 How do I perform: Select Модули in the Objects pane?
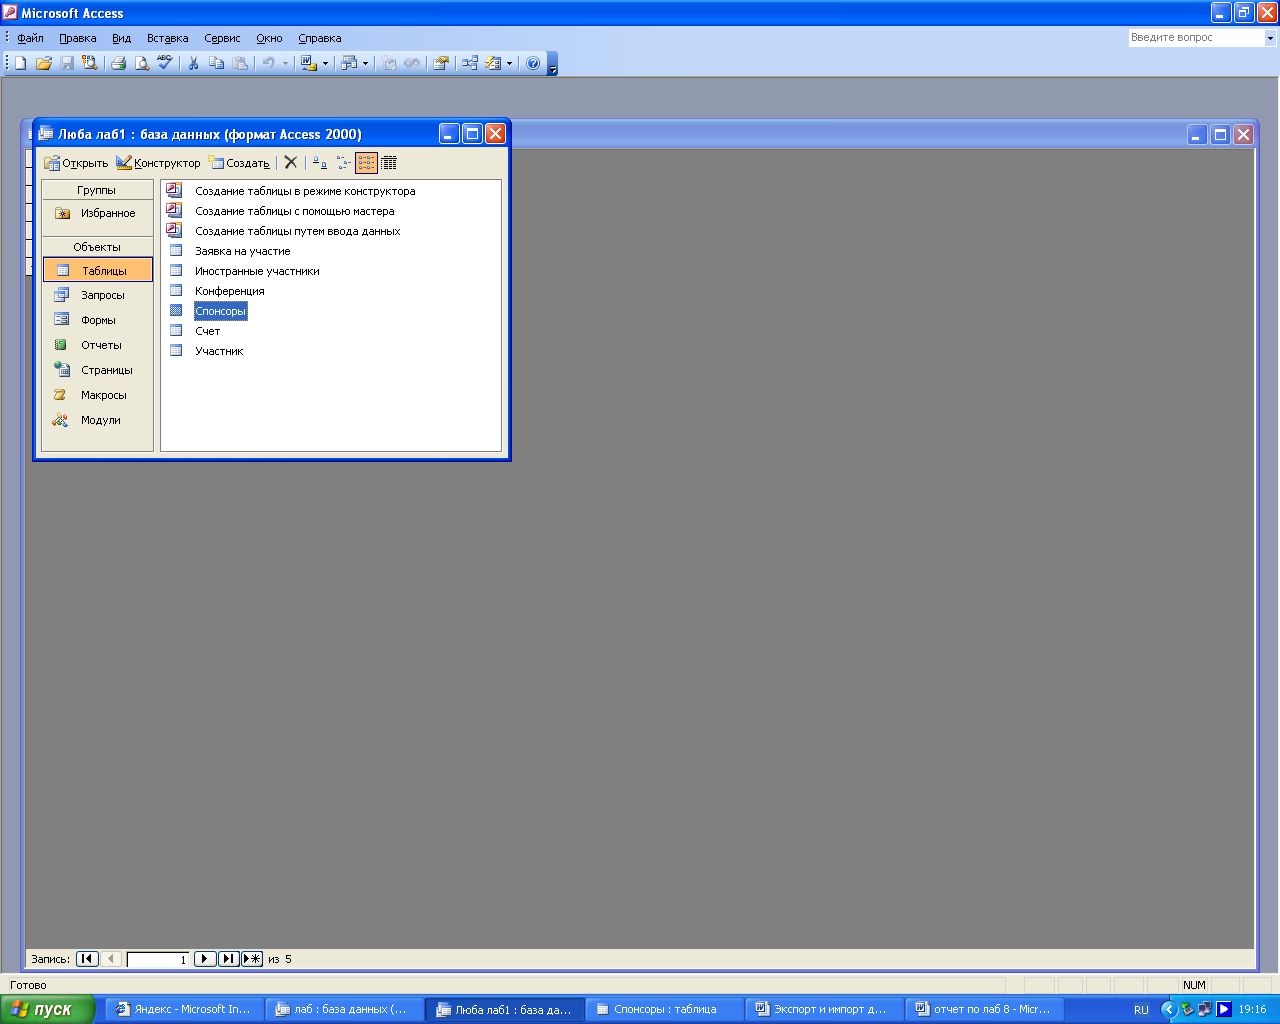[x=98, y=420]
